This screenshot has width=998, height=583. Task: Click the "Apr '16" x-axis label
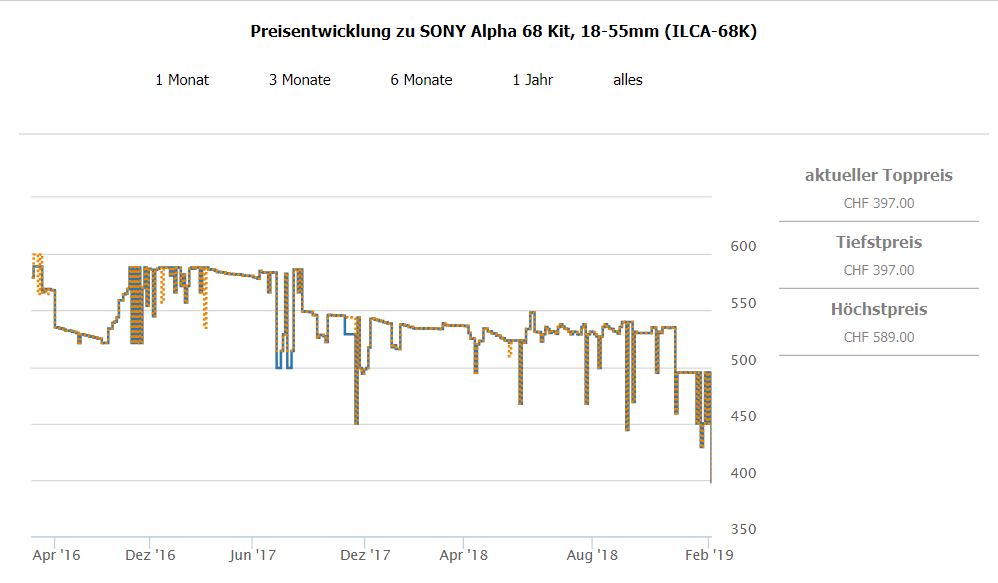pos(56,554)
